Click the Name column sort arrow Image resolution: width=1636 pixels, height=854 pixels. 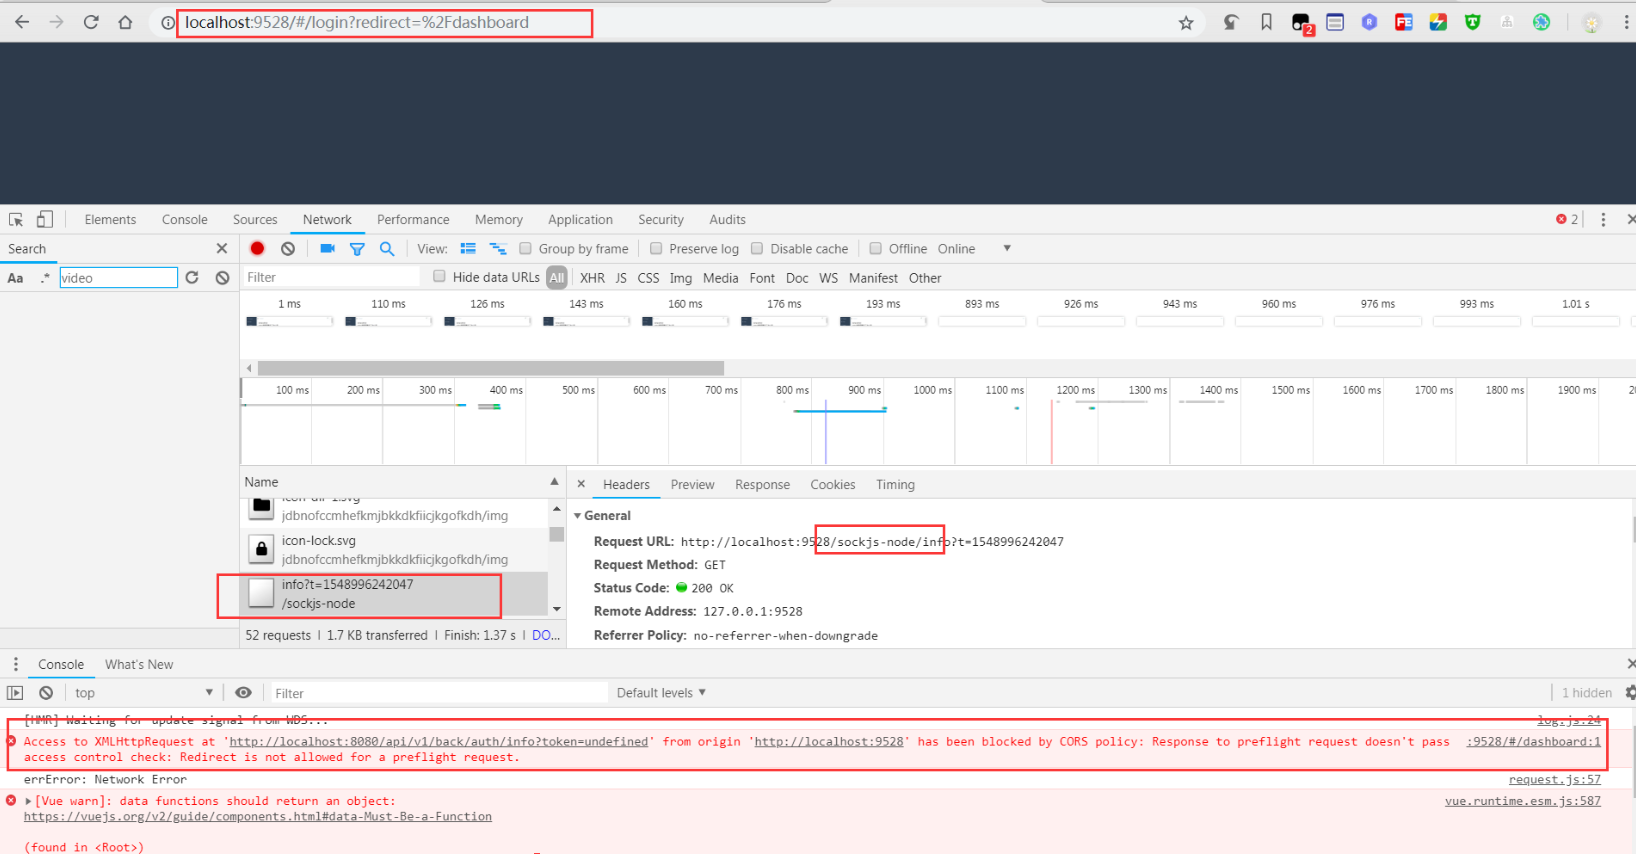[x=554, y=482]
